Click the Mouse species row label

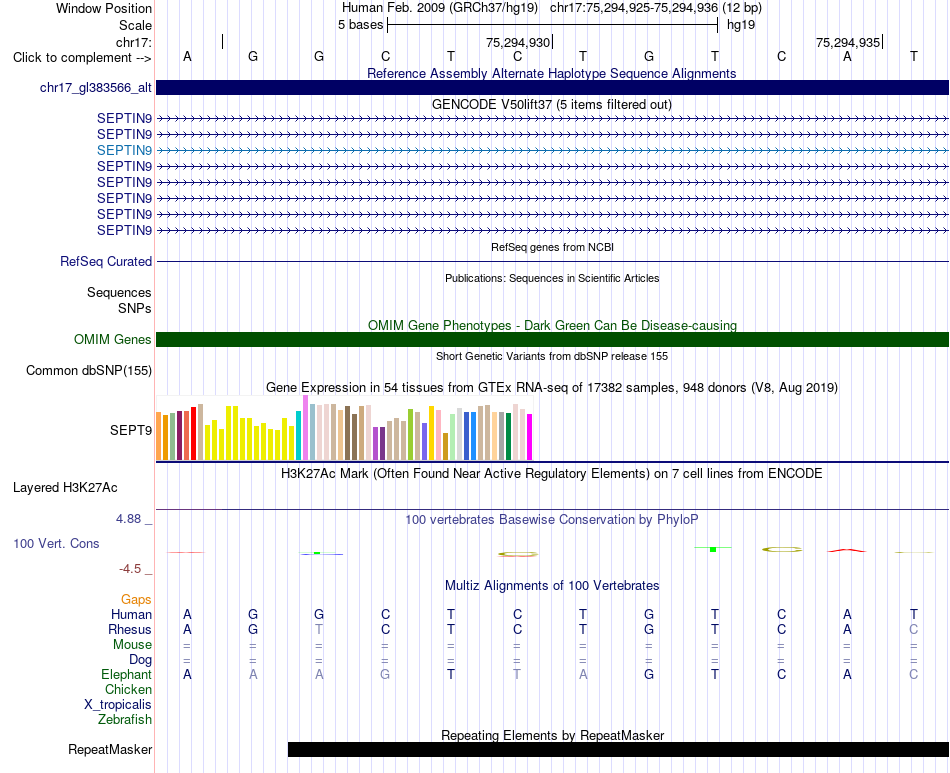[132, 645]
